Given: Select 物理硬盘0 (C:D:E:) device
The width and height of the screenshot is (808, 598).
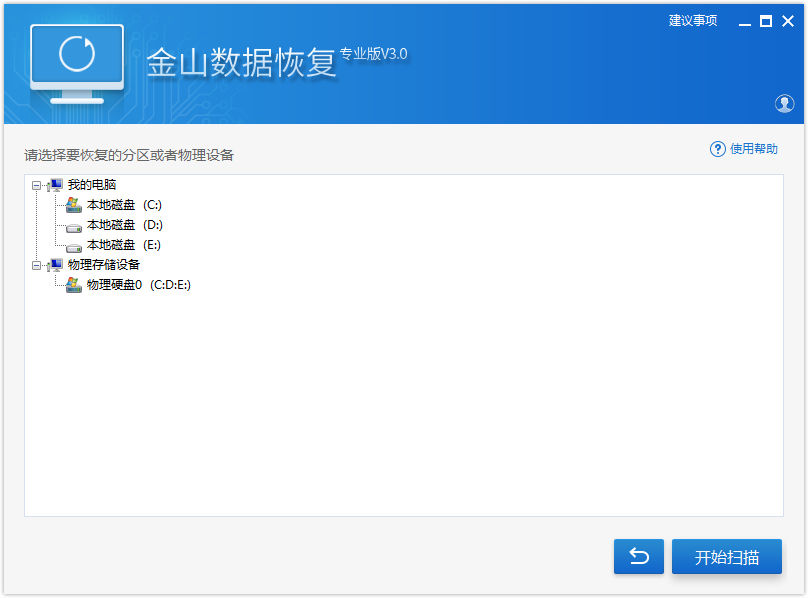Looking at the screenshot, I should (x=138, y=285).
